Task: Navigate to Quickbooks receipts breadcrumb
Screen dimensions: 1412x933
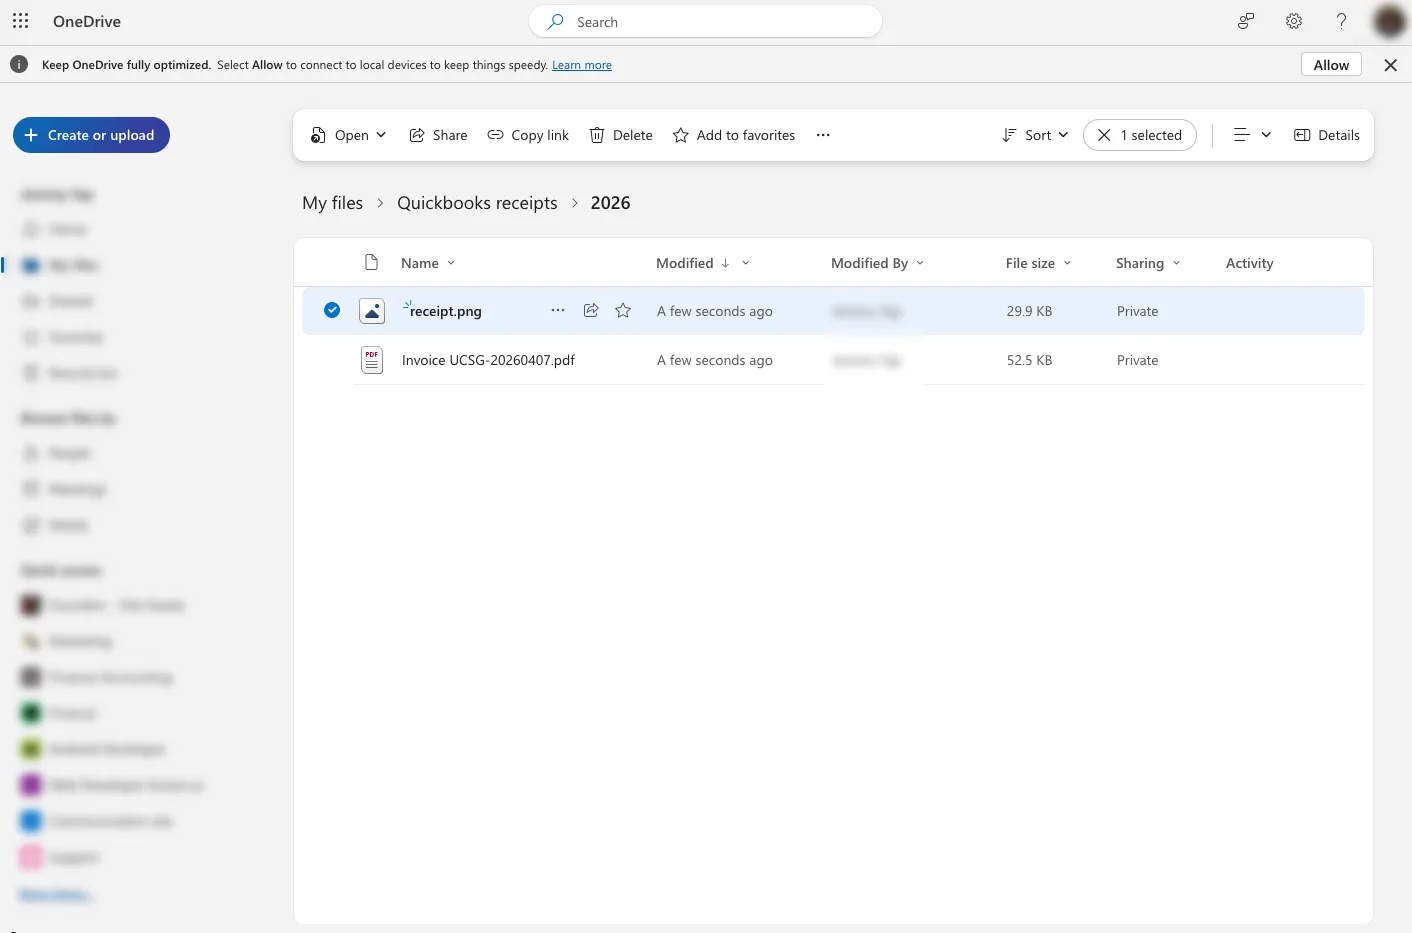Action: click(477, 203)
